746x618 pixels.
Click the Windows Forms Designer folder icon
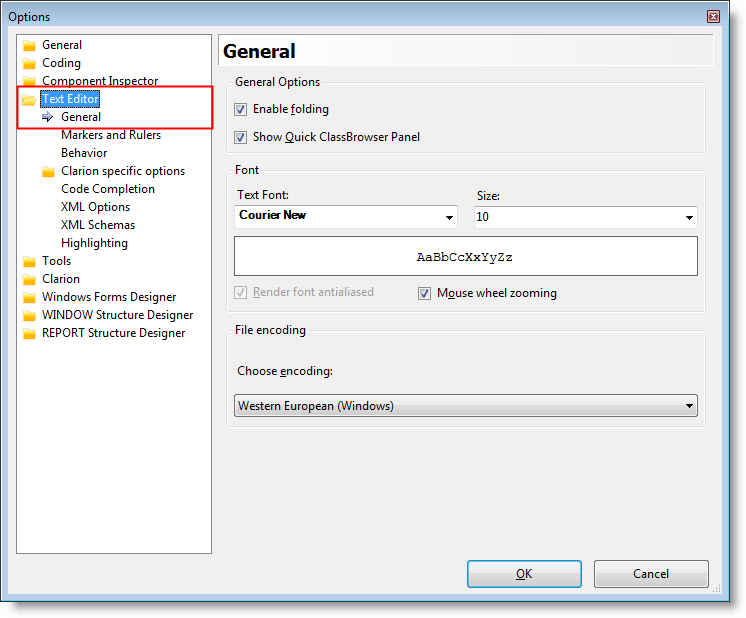(29, 297)
